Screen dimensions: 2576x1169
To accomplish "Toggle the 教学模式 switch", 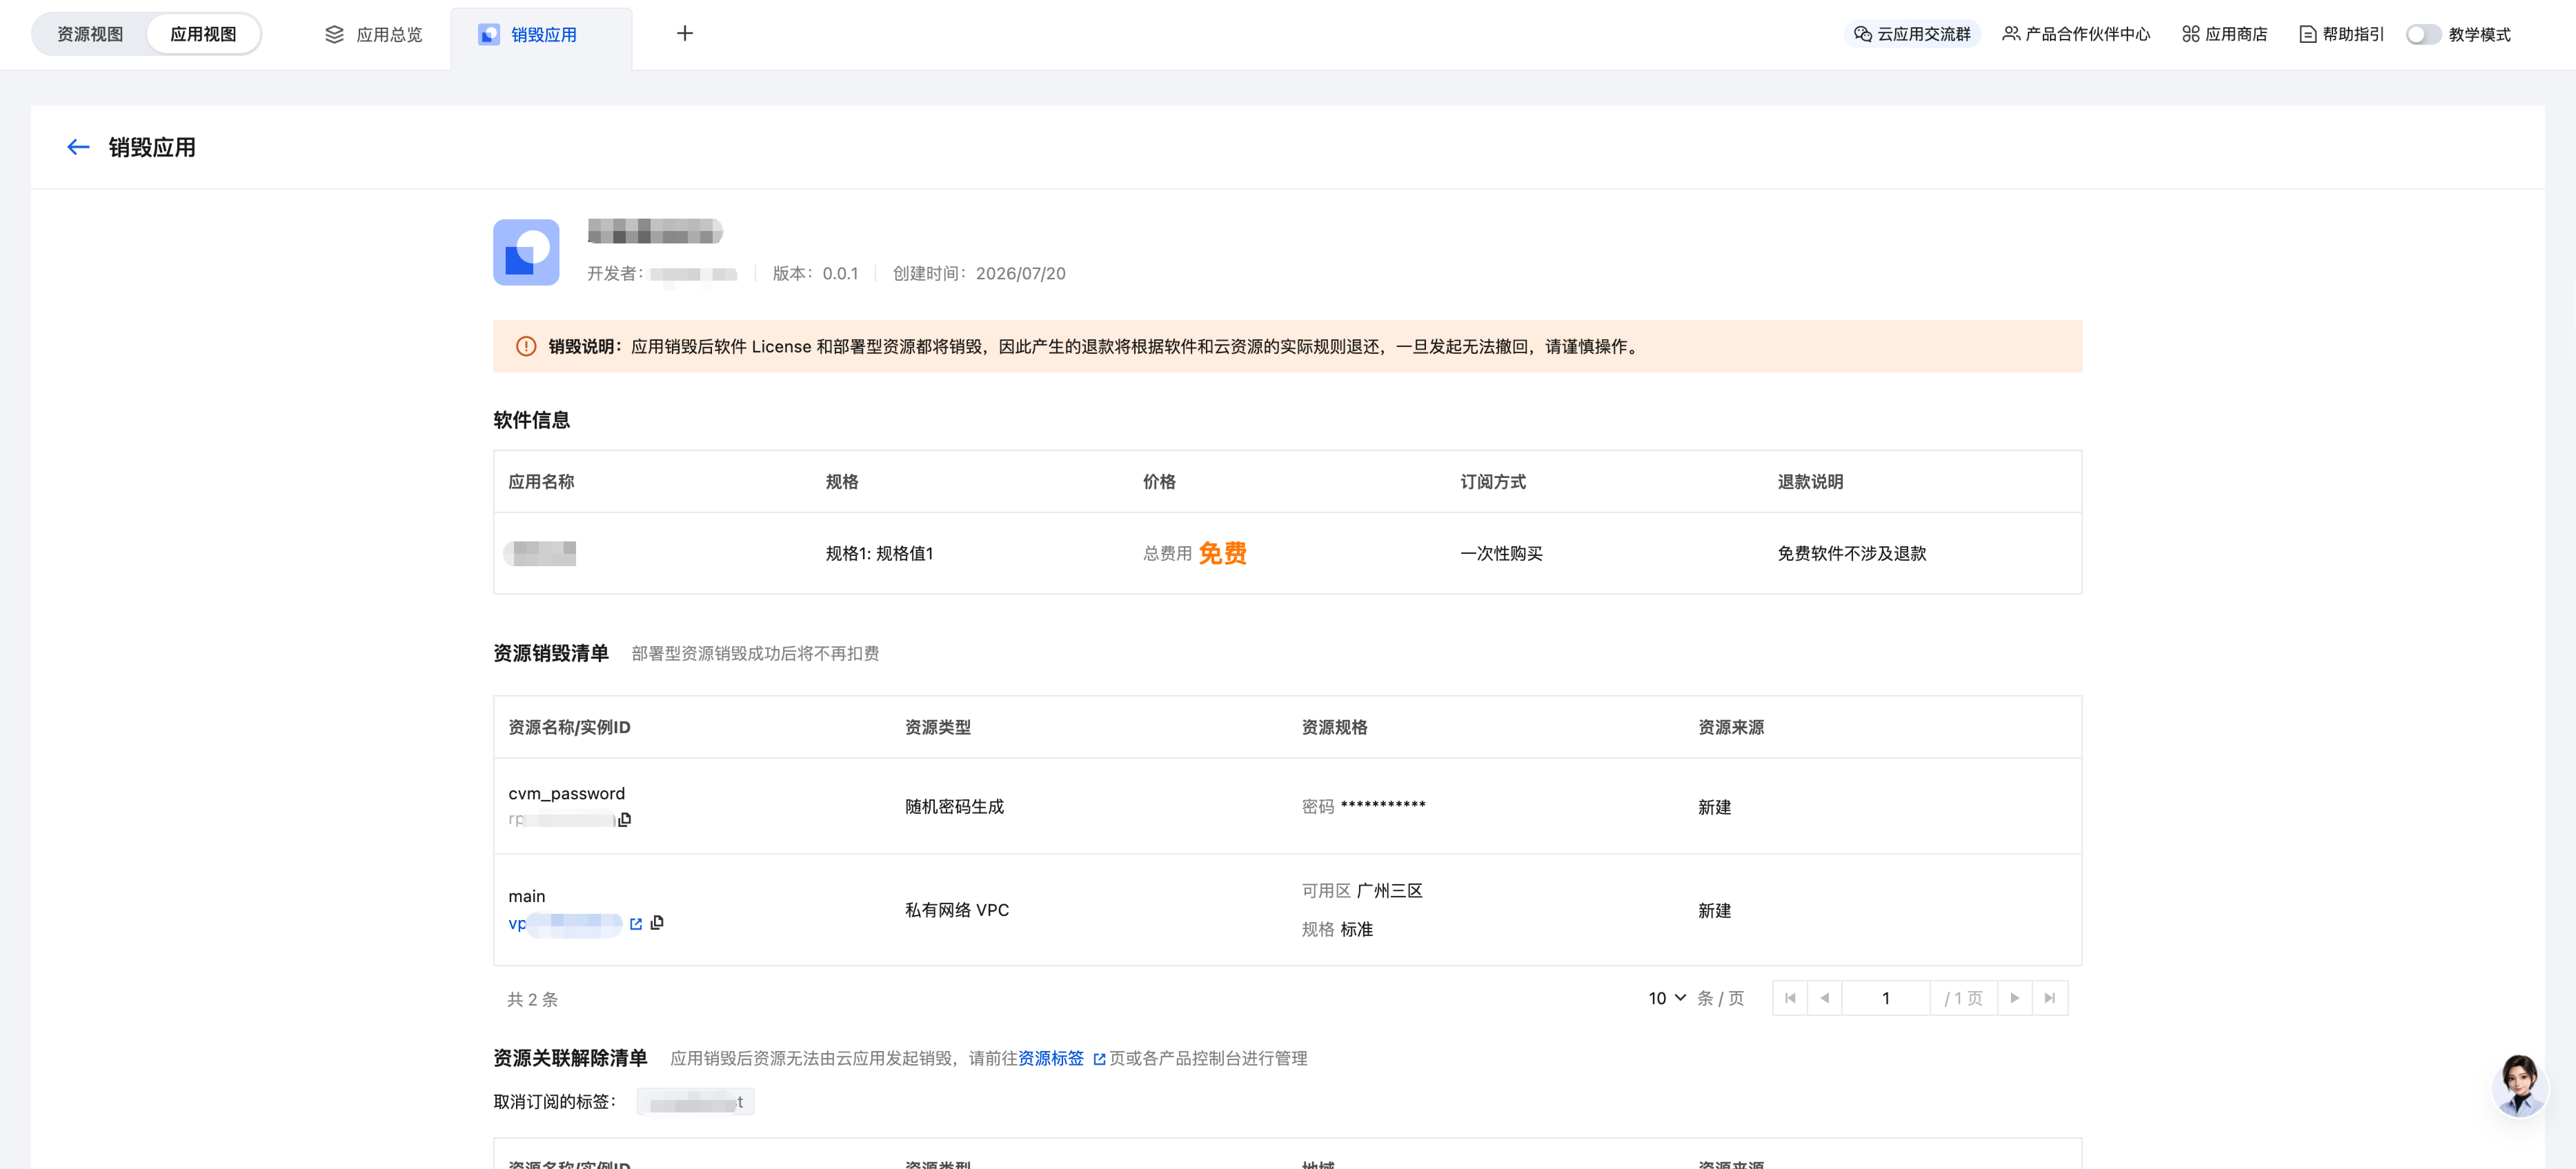I will coord(2424,34).
